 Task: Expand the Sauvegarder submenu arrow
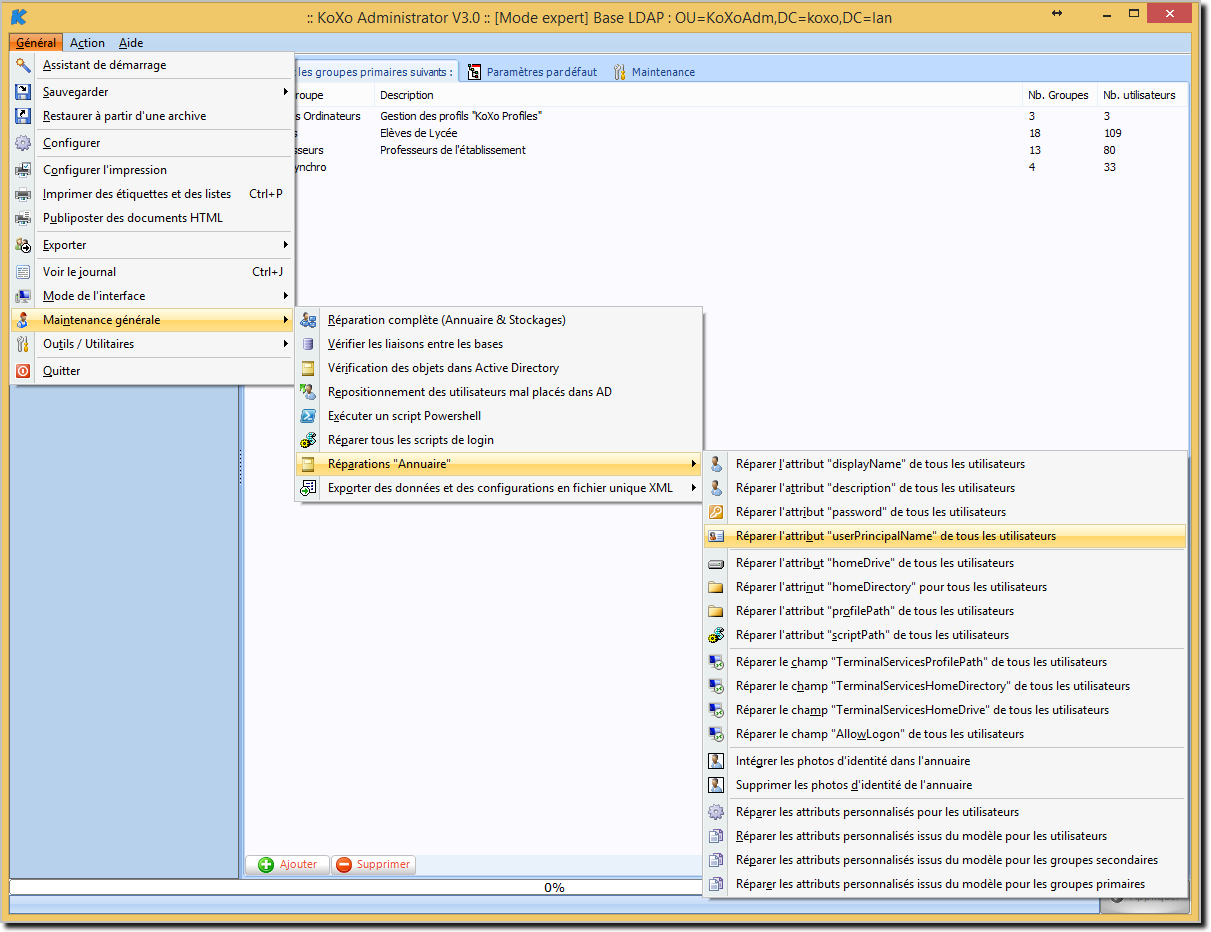click(x=286, y=92)
